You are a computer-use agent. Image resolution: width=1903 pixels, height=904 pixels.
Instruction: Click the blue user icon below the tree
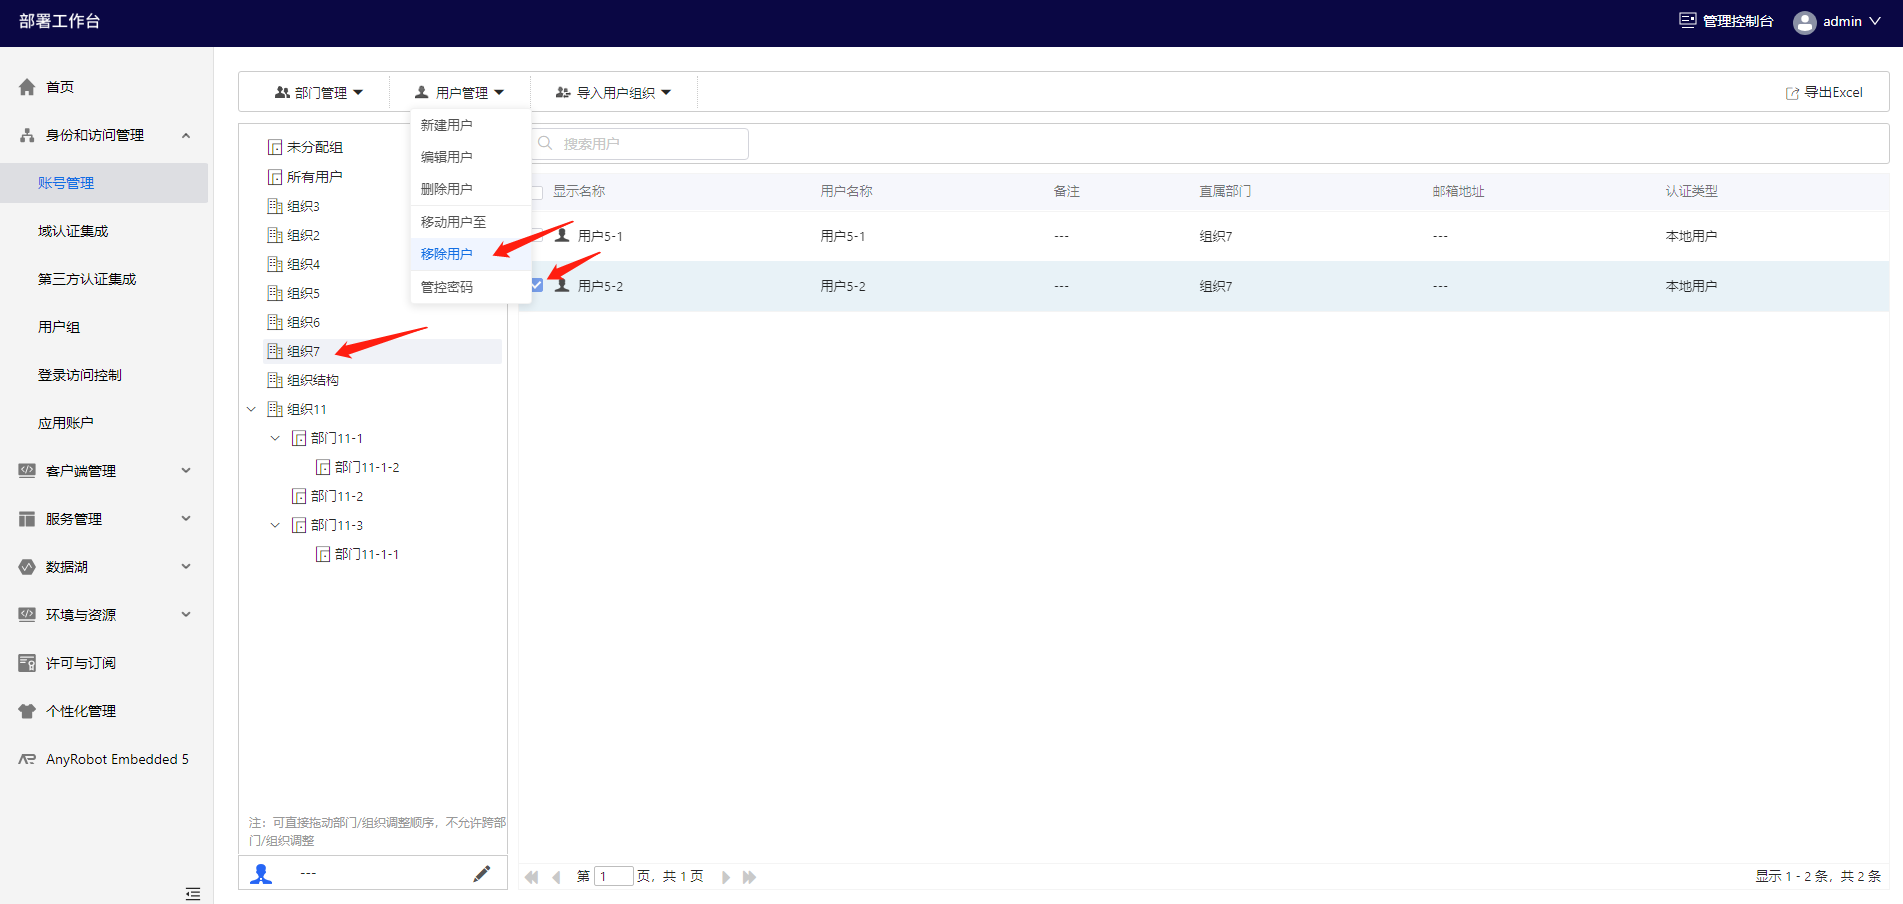(x=261, y=874)
